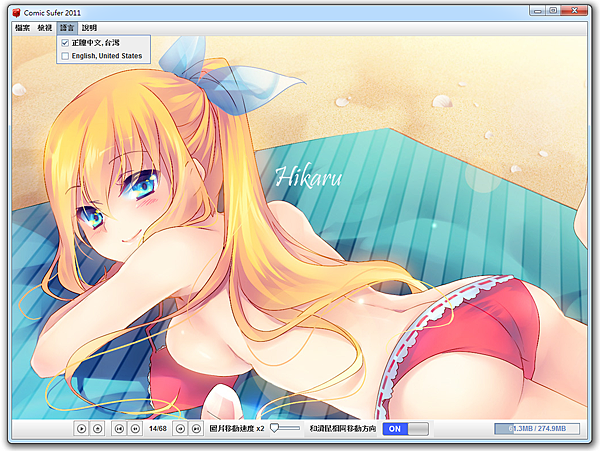Click the 14/68 page counter
The height and width of the screenshot is (451, 600).
(158, 428)
